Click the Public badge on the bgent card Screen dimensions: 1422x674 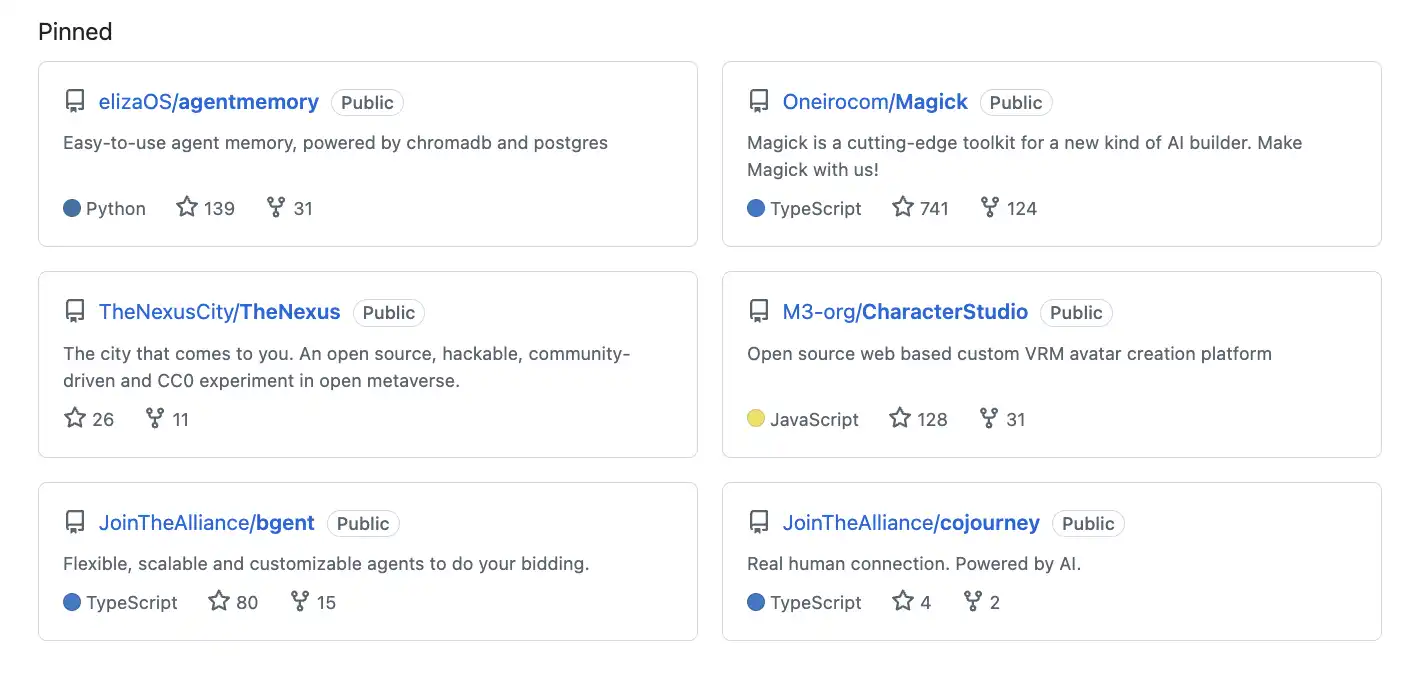[x=363, y=522]
